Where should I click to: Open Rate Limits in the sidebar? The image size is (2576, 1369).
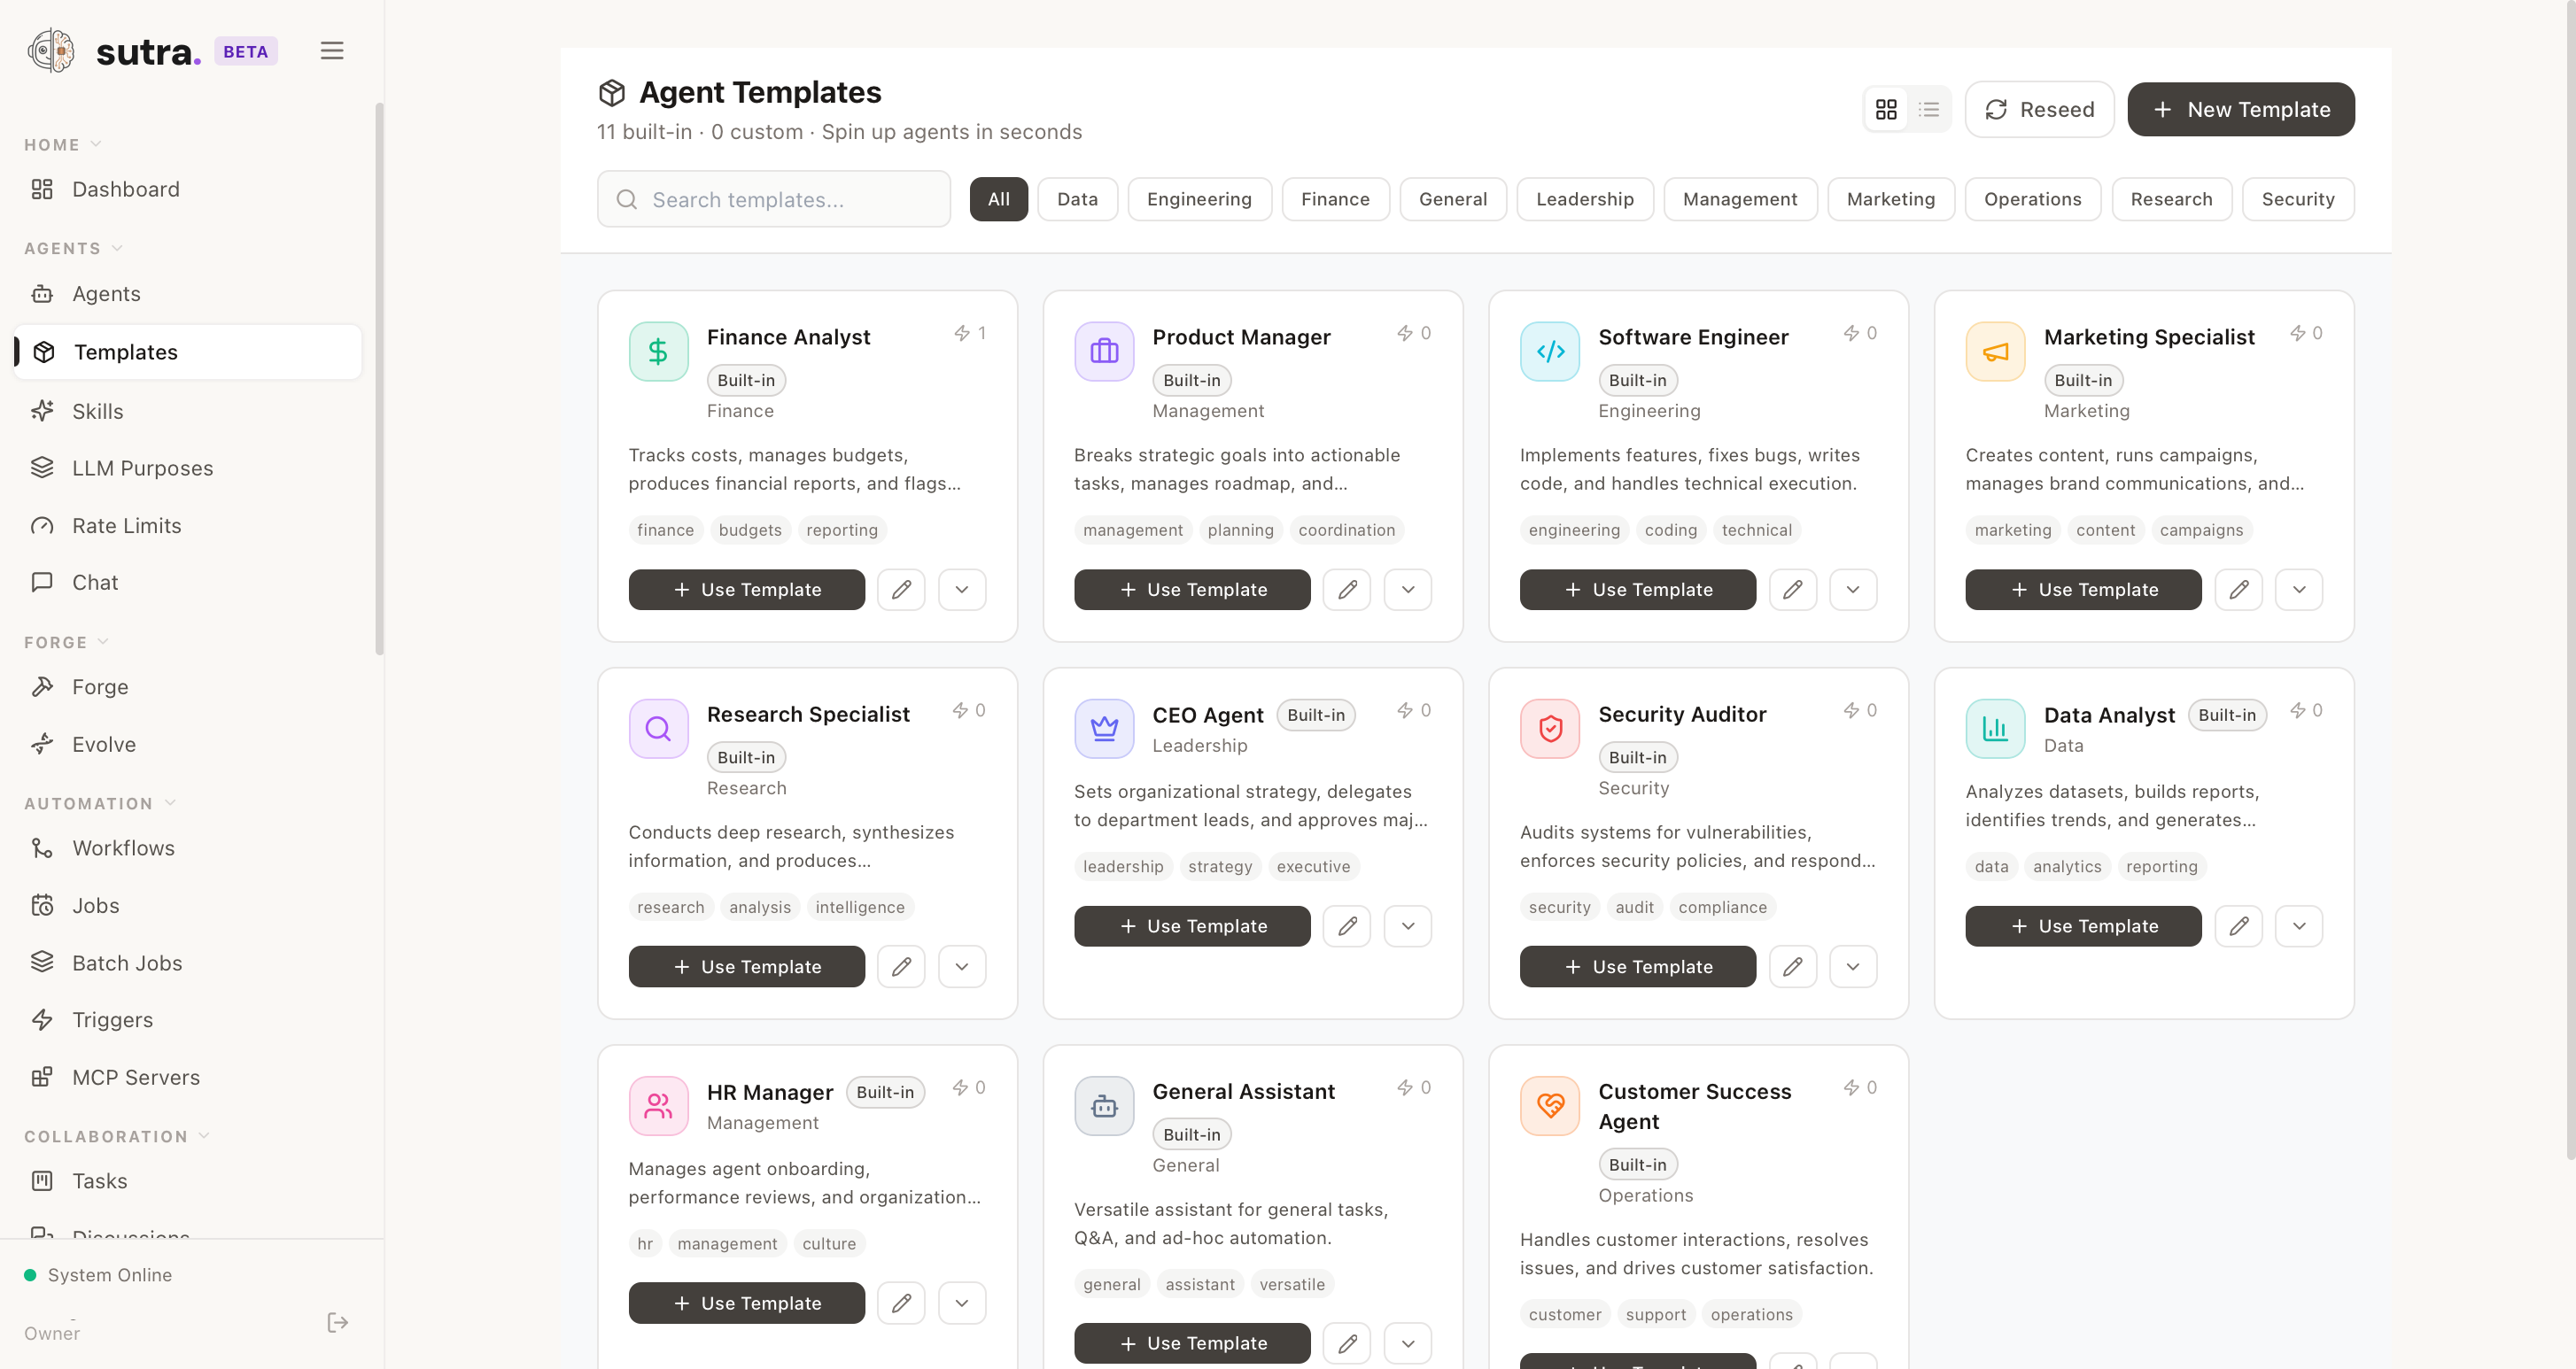point(128,525)
